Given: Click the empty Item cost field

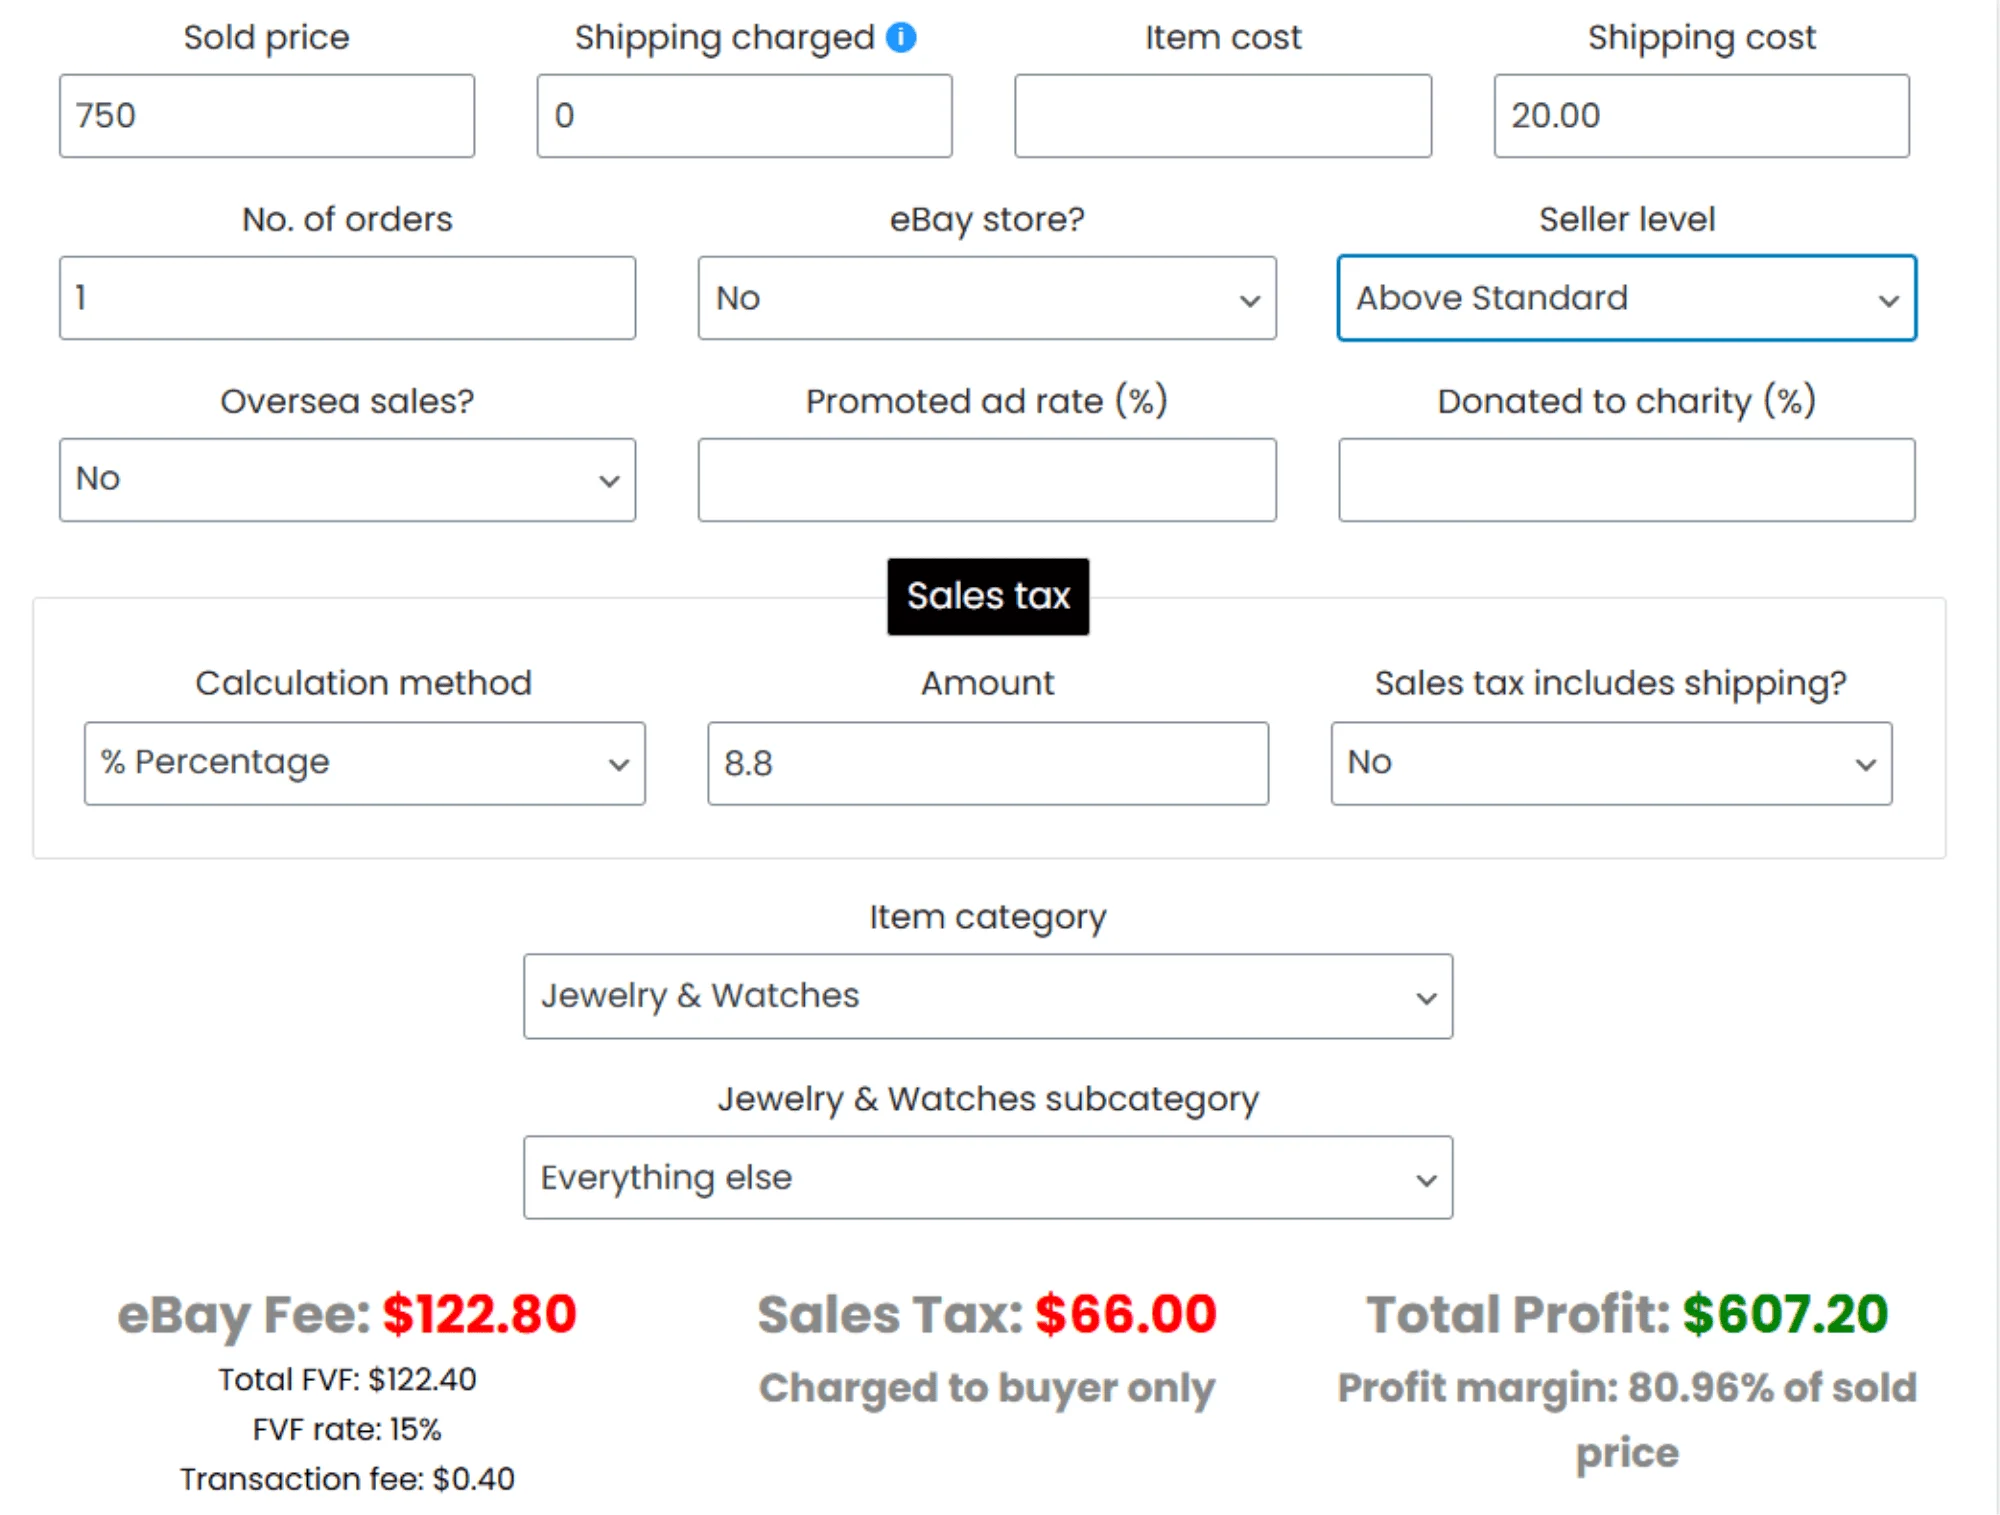Looking at the screenshot, I should [x=1222, y=116].
